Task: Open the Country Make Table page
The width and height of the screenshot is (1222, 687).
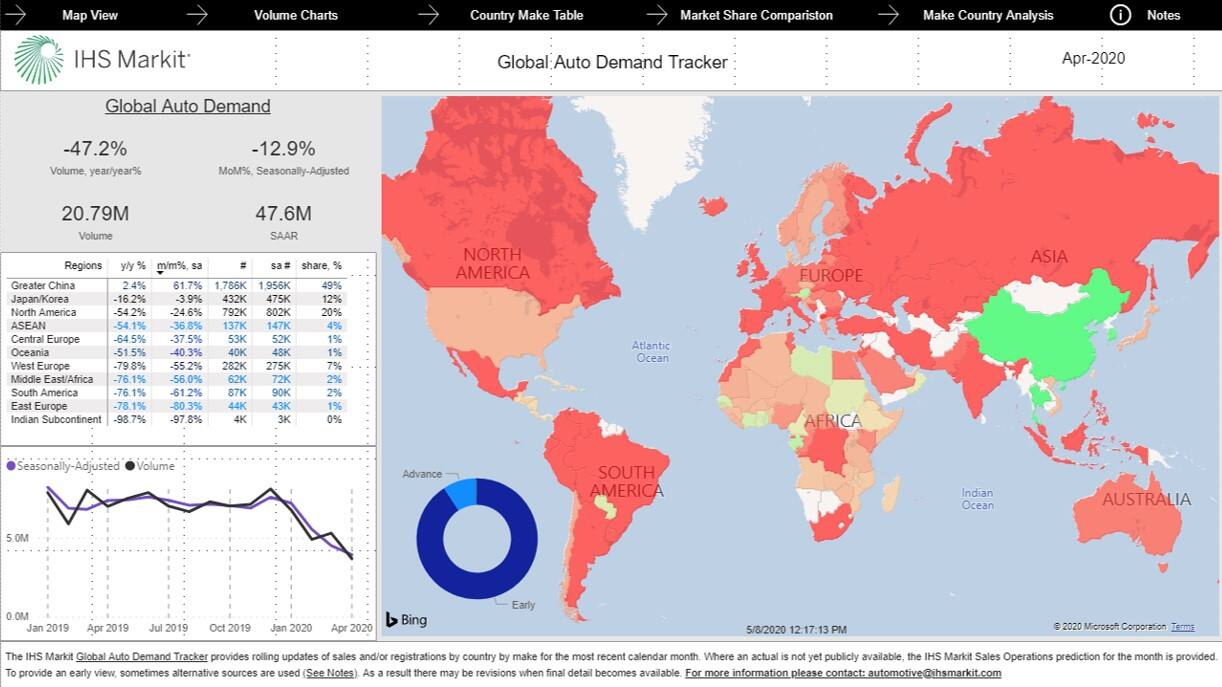Action: click(x=526, y=15)
